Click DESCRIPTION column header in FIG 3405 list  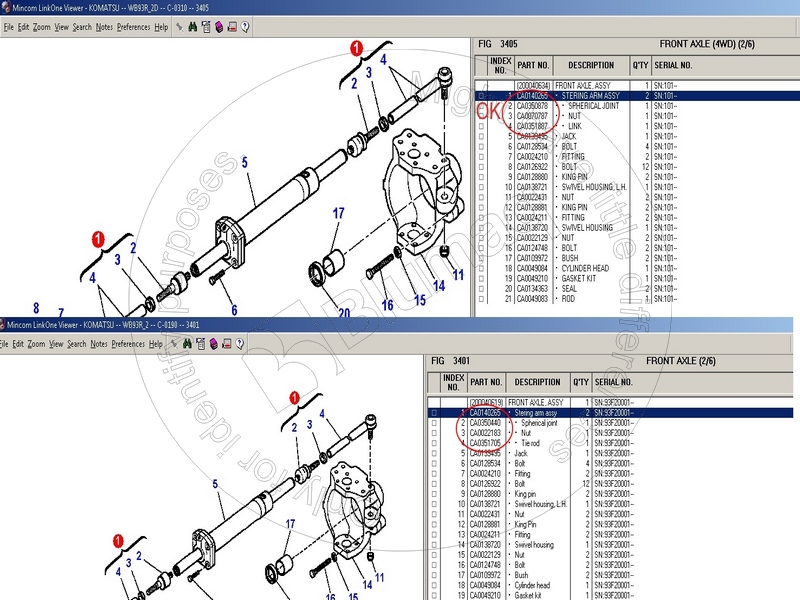pyautogui.click(x=590, y=66)
